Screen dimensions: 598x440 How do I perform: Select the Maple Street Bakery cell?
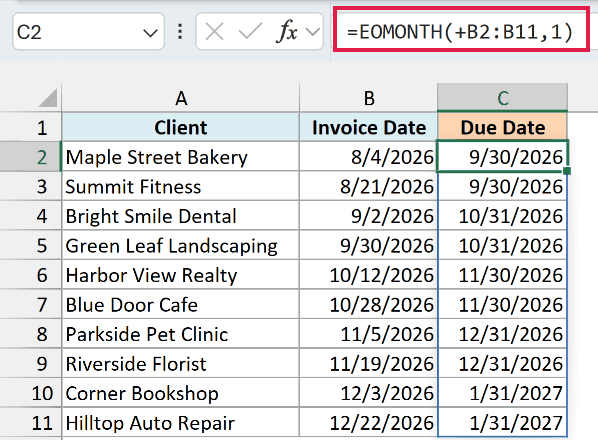tap(181, 156)
